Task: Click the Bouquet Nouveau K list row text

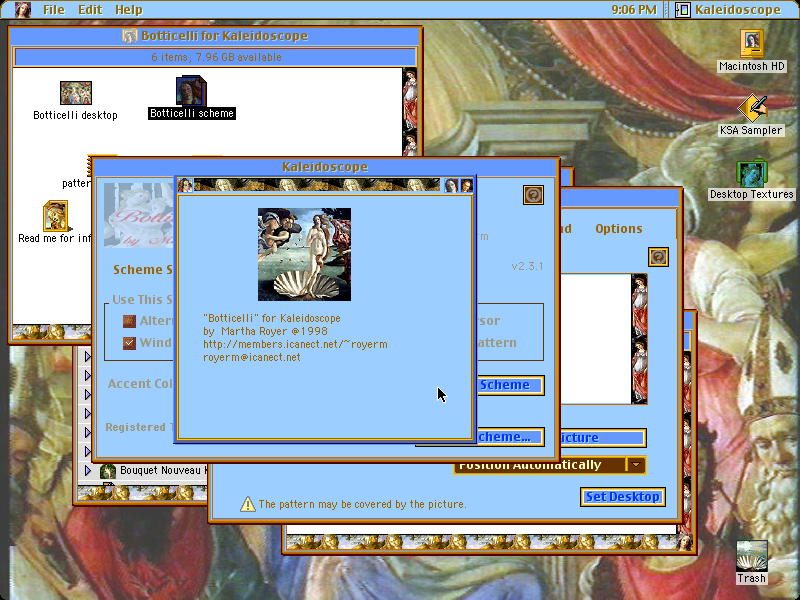Action: tap(163, 470)
